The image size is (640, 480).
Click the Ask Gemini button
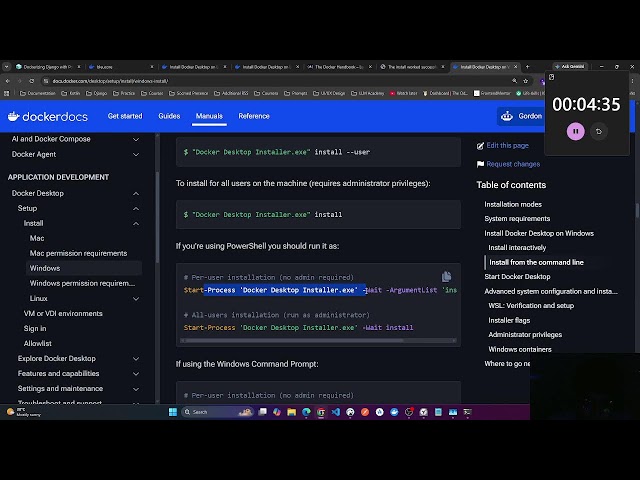tap(570, 67)
